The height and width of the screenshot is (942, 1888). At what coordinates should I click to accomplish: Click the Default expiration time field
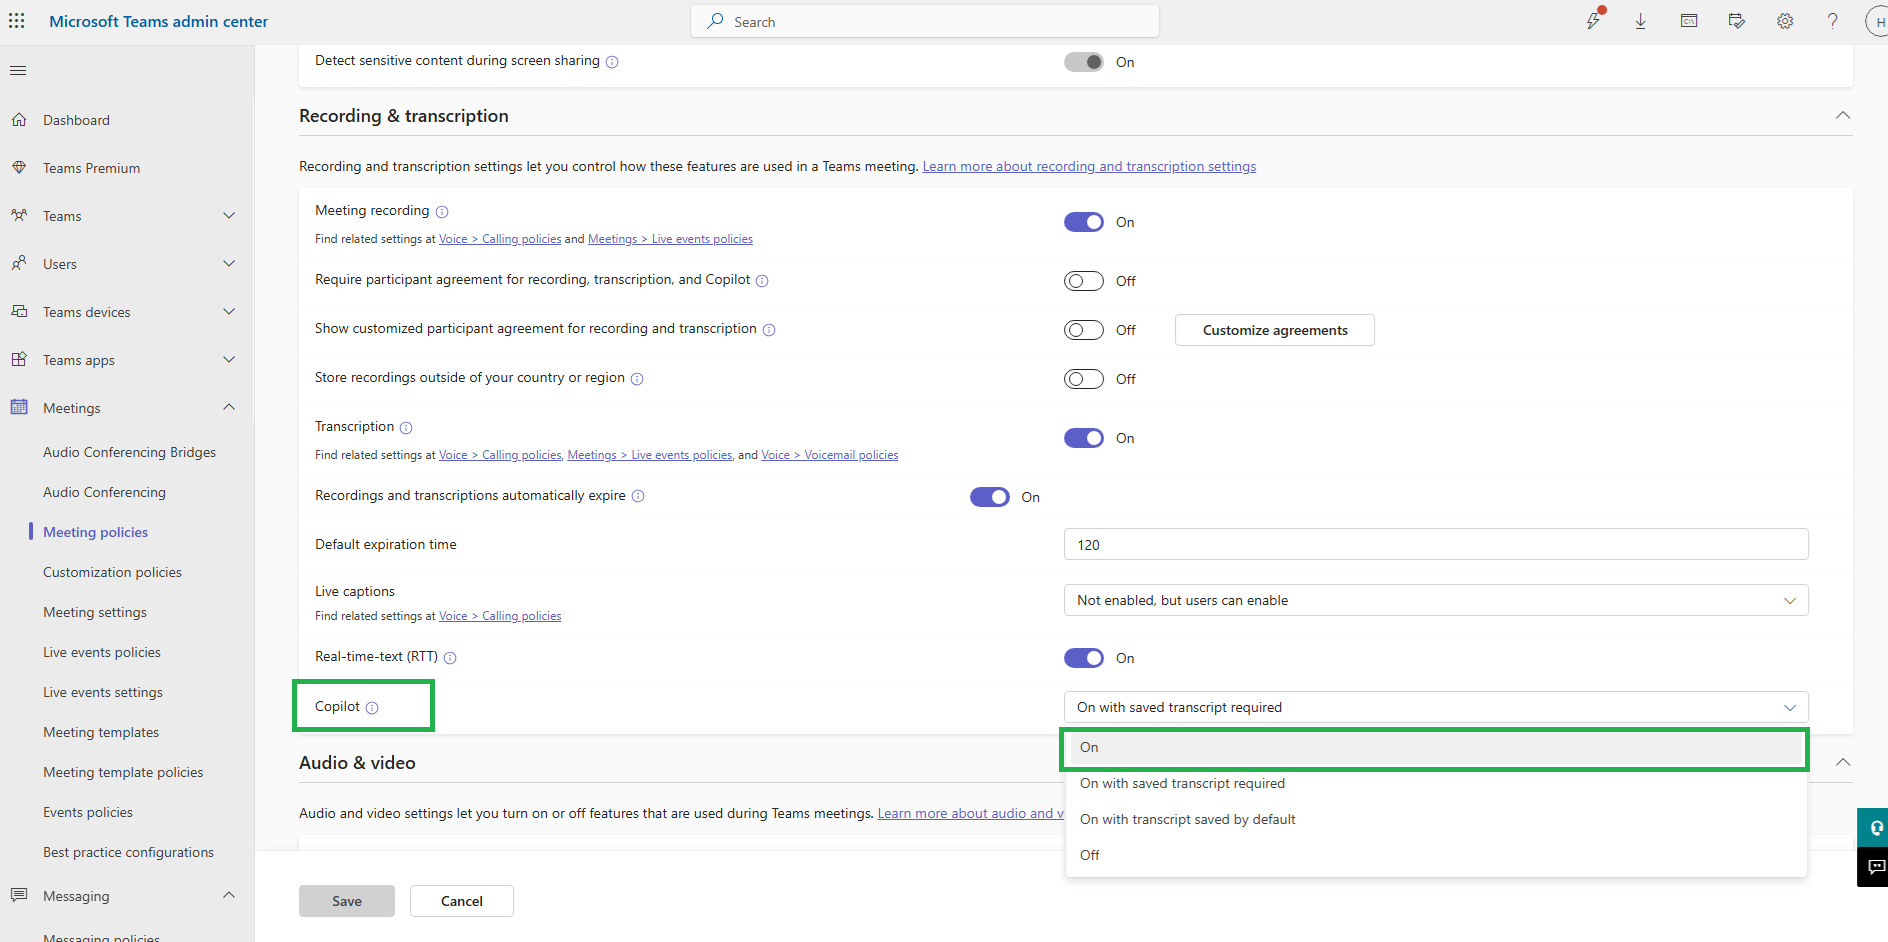pos(1436,545)
